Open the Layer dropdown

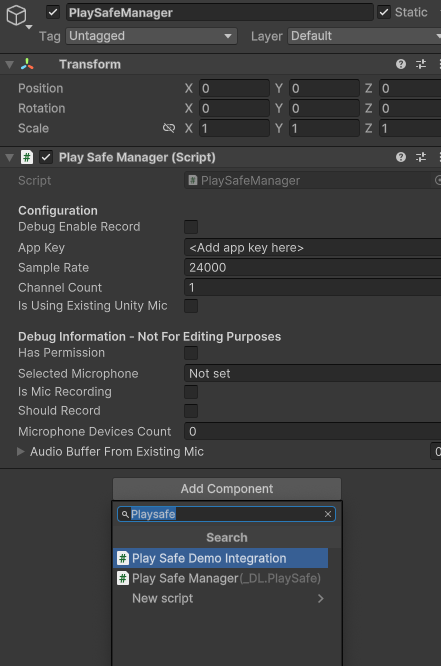tap(365, 36)
